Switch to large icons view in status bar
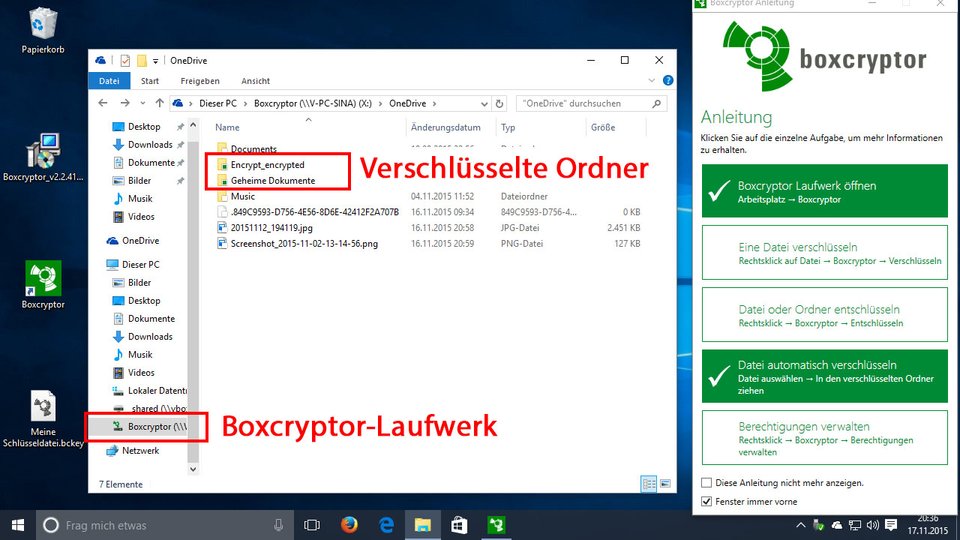Viewport: 960px width, 540px height. click(665, 484)
